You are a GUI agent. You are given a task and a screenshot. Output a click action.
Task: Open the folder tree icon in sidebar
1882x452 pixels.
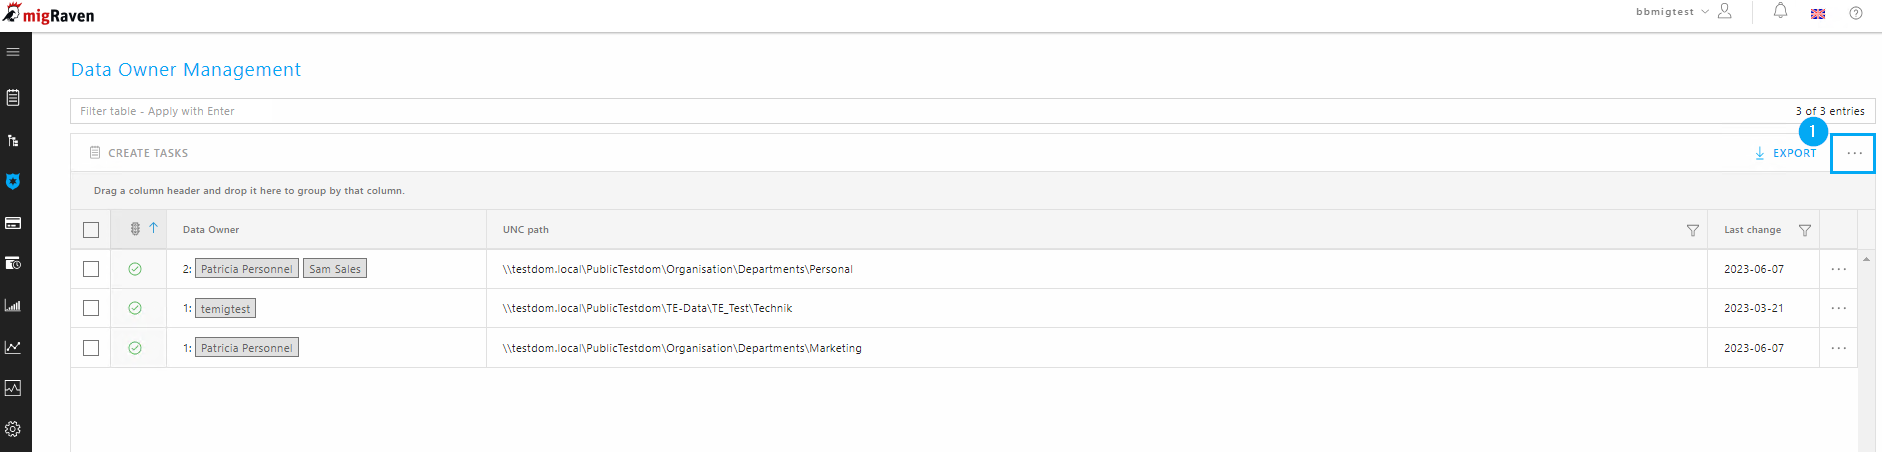pyautogui.click(x=13, y=140)
